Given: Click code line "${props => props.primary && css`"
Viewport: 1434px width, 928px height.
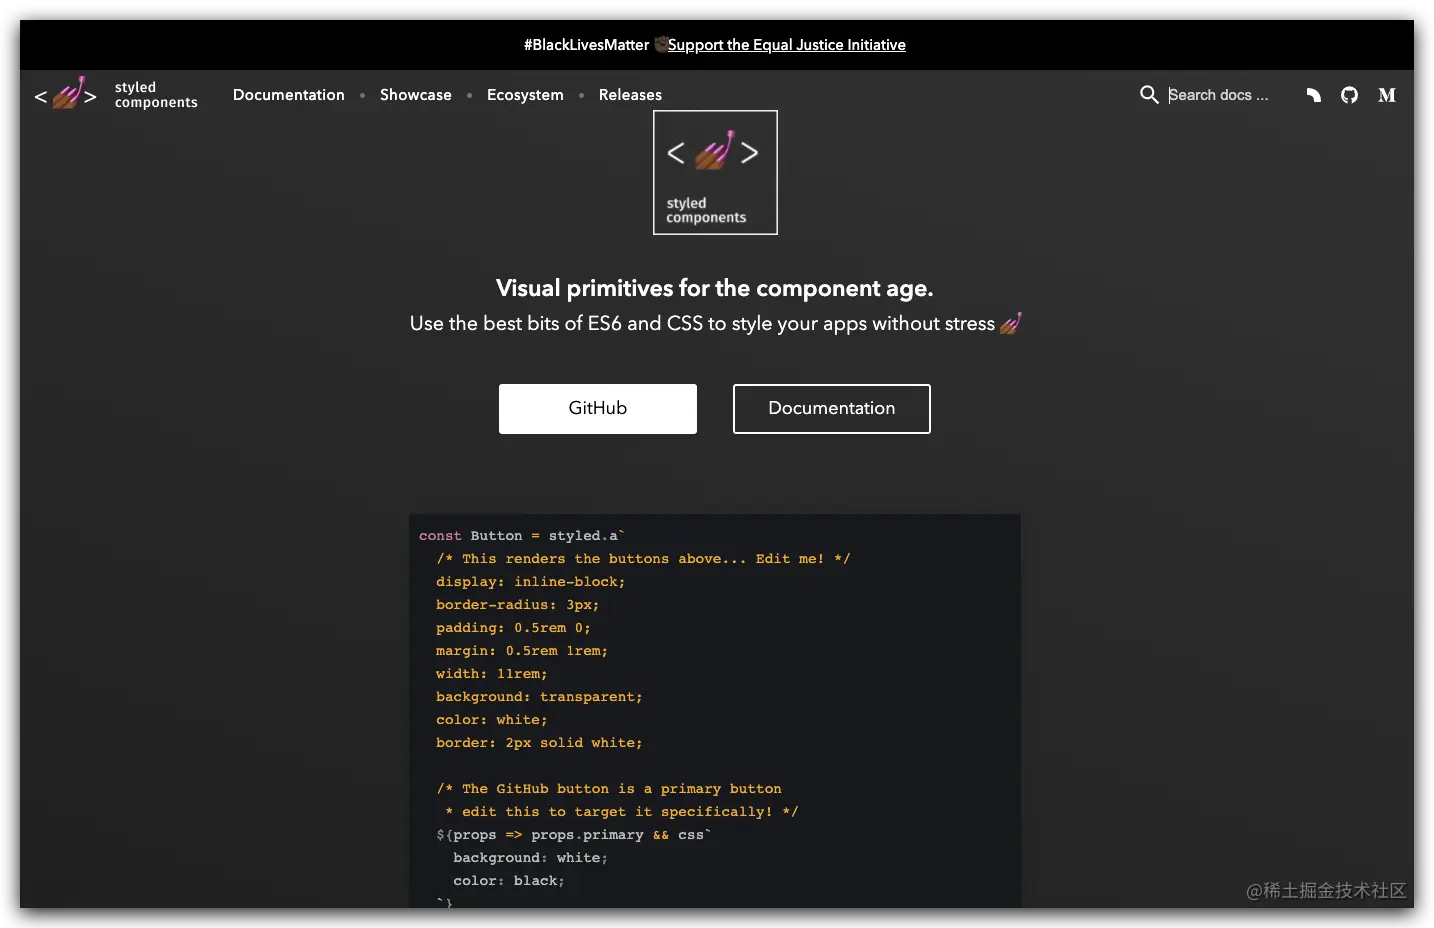Looking at the screenshot, I should (x=574, y=835).
